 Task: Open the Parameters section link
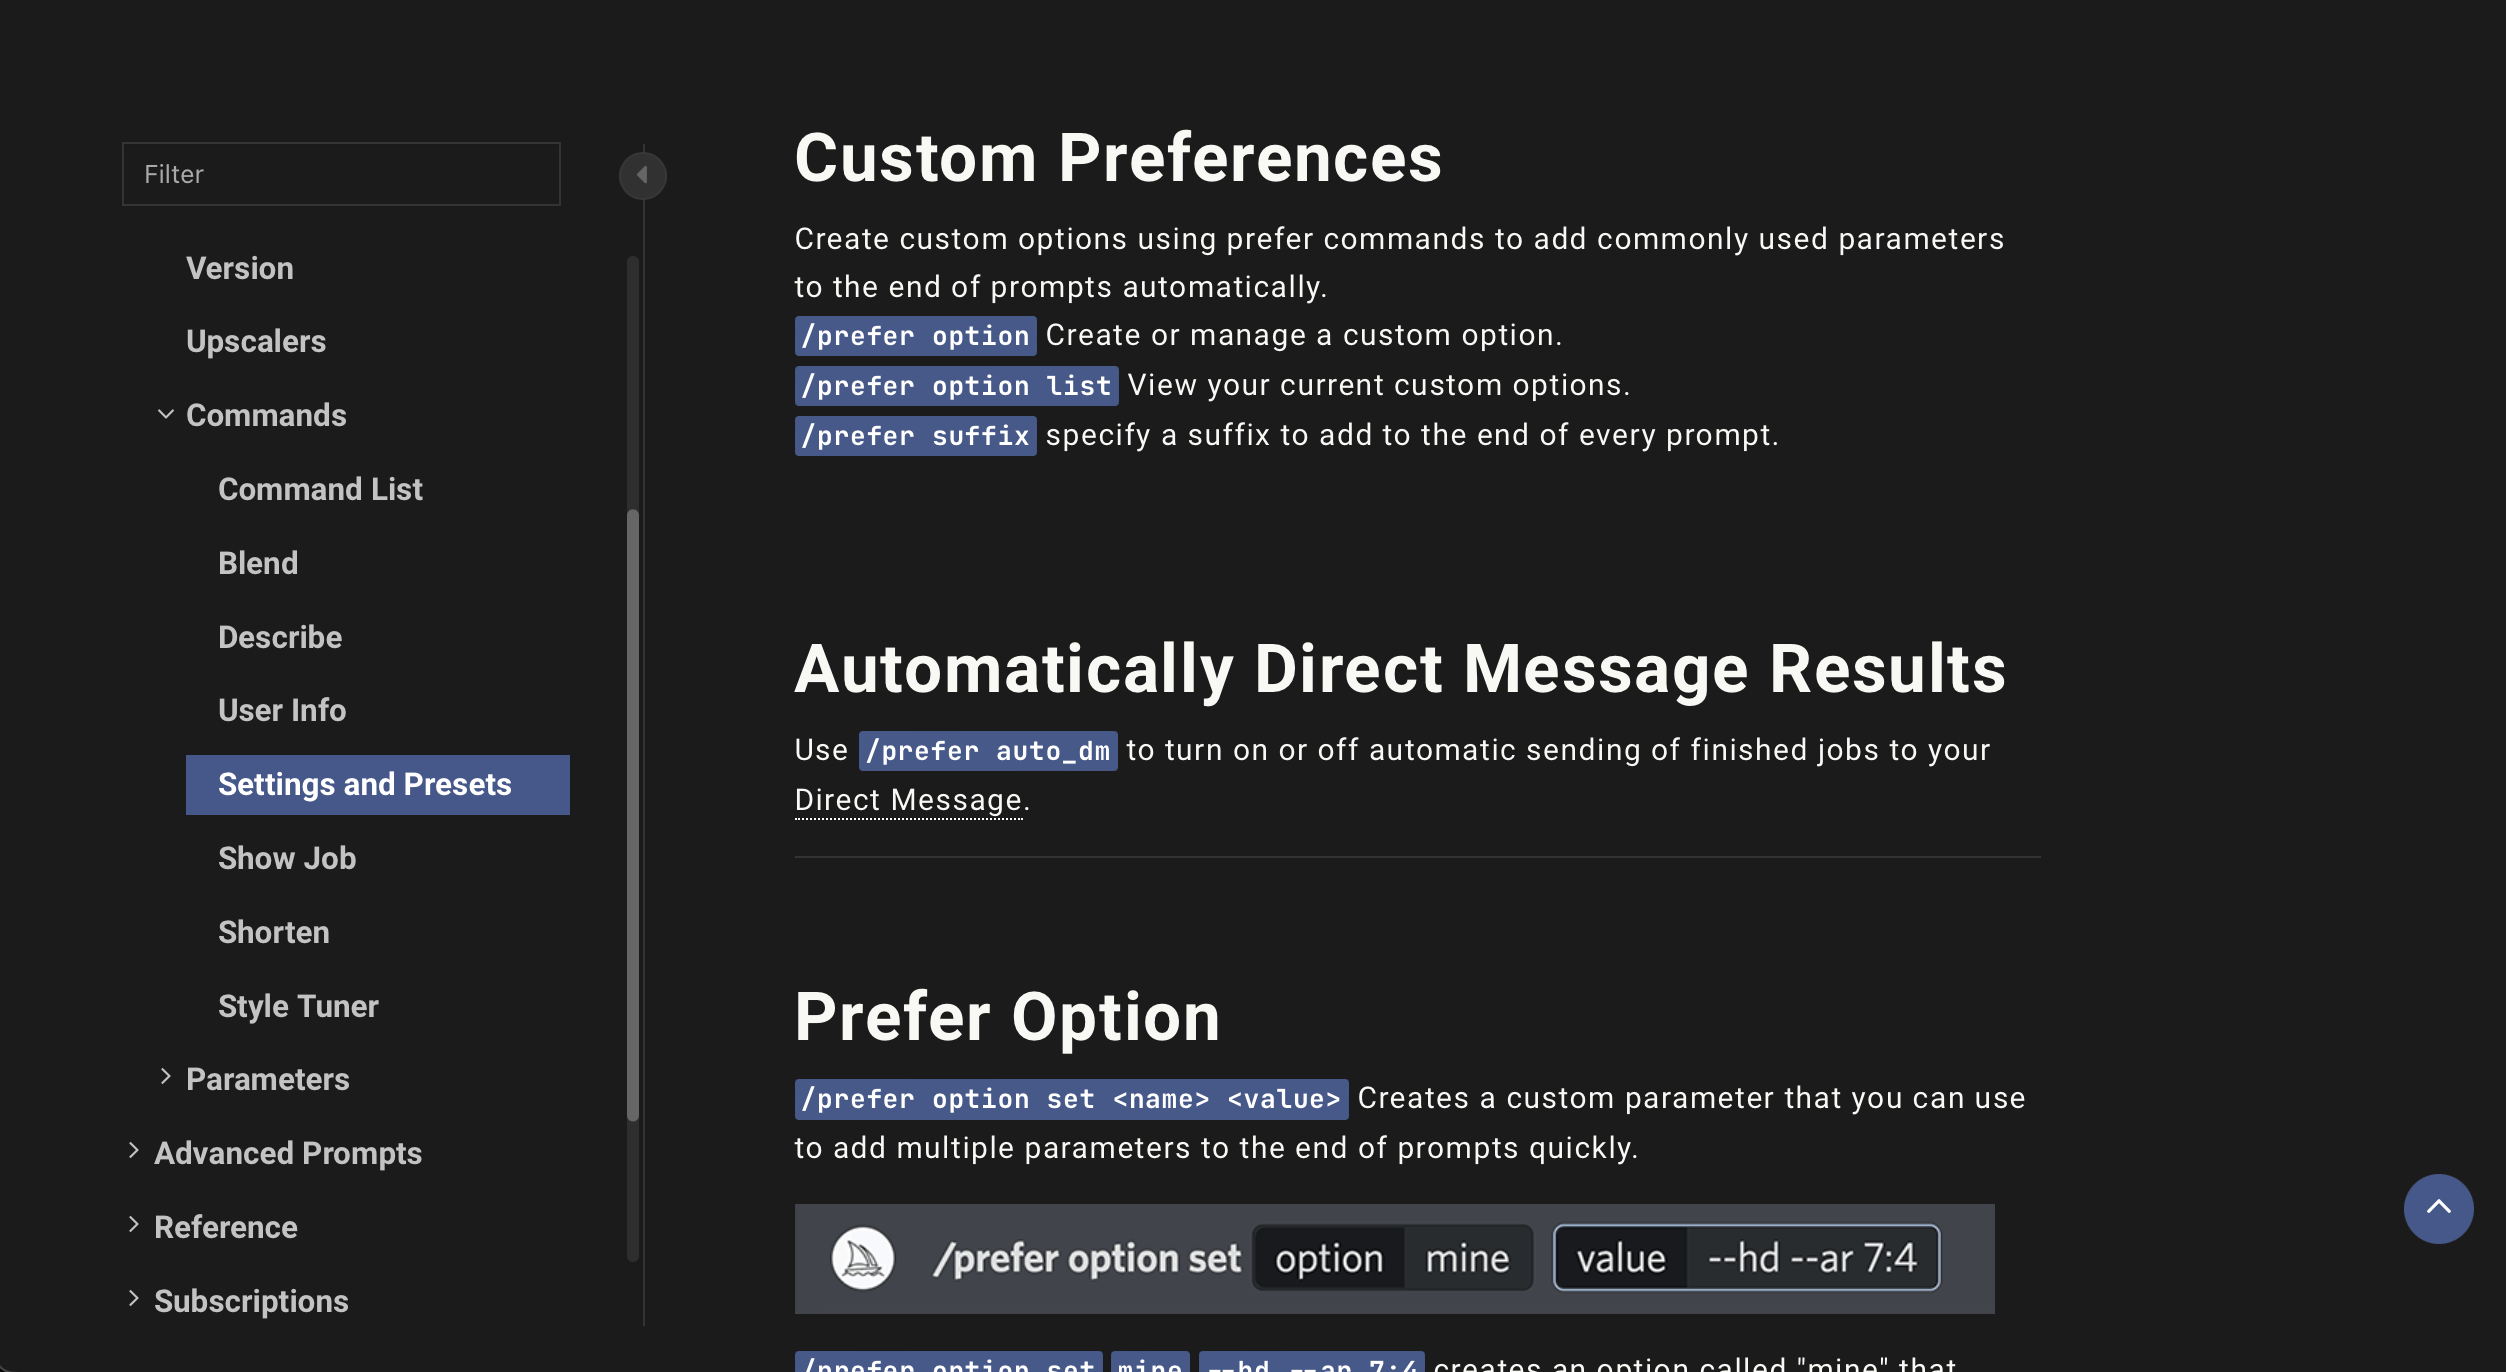[268, 1079]
